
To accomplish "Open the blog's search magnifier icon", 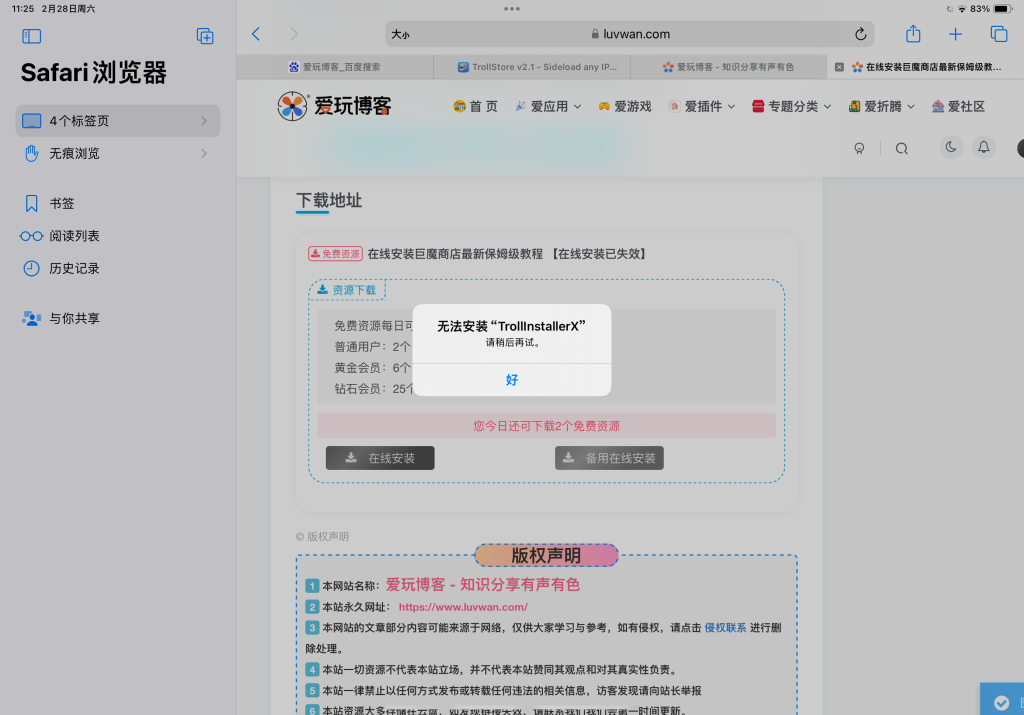I will pos(901,147).
